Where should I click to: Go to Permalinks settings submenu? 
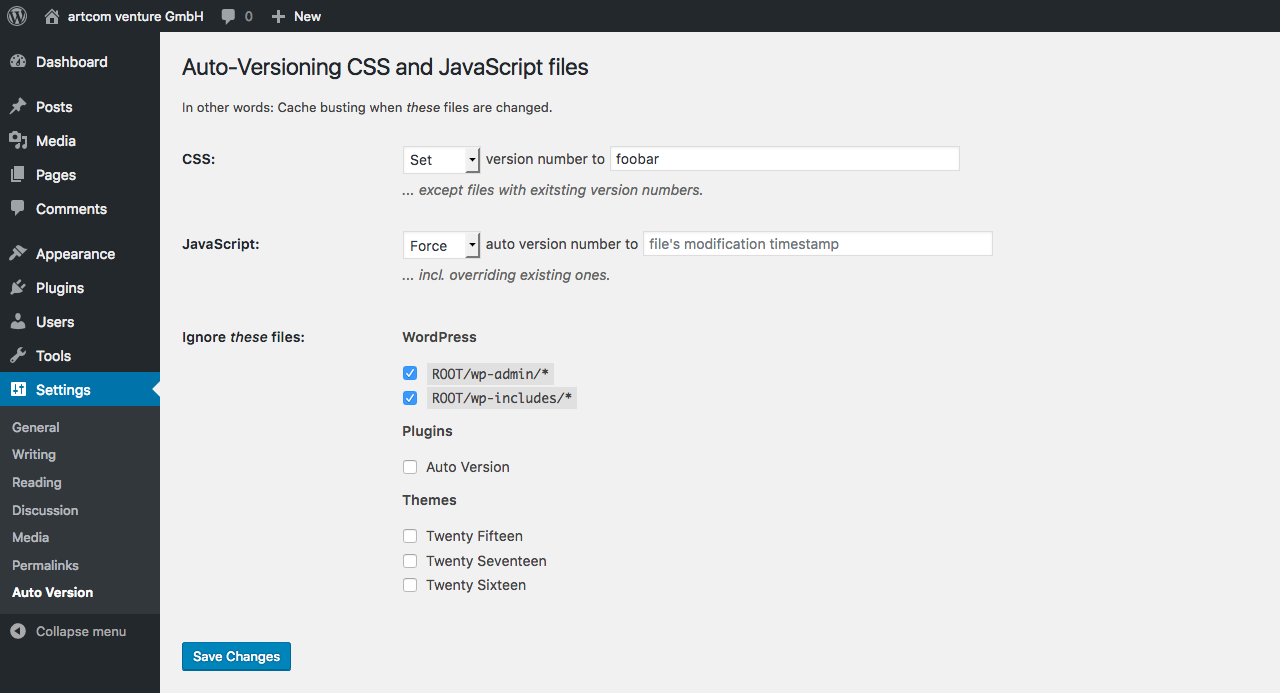pyautogui.click(x=45, y=565)
